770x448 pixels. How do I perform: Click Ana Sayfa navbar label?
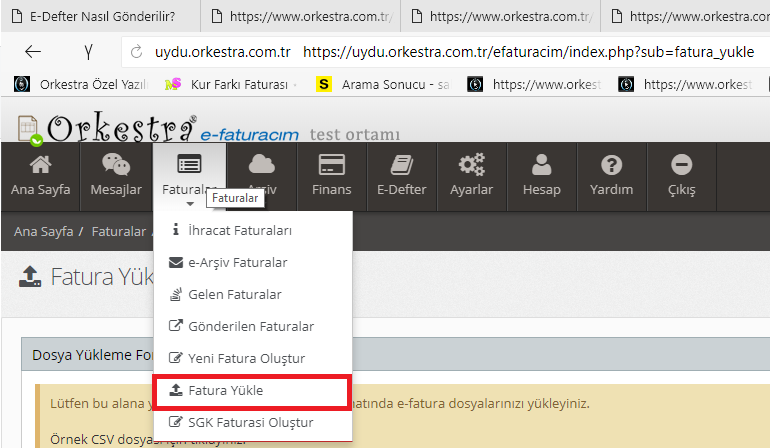[x=40, y=189]
